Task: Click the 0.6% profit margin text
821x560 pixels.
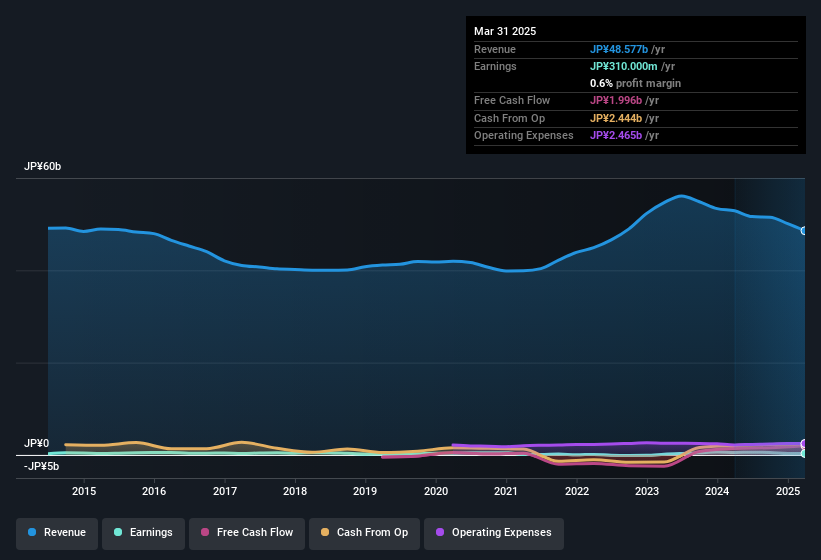Action: [x=635, y=83]
